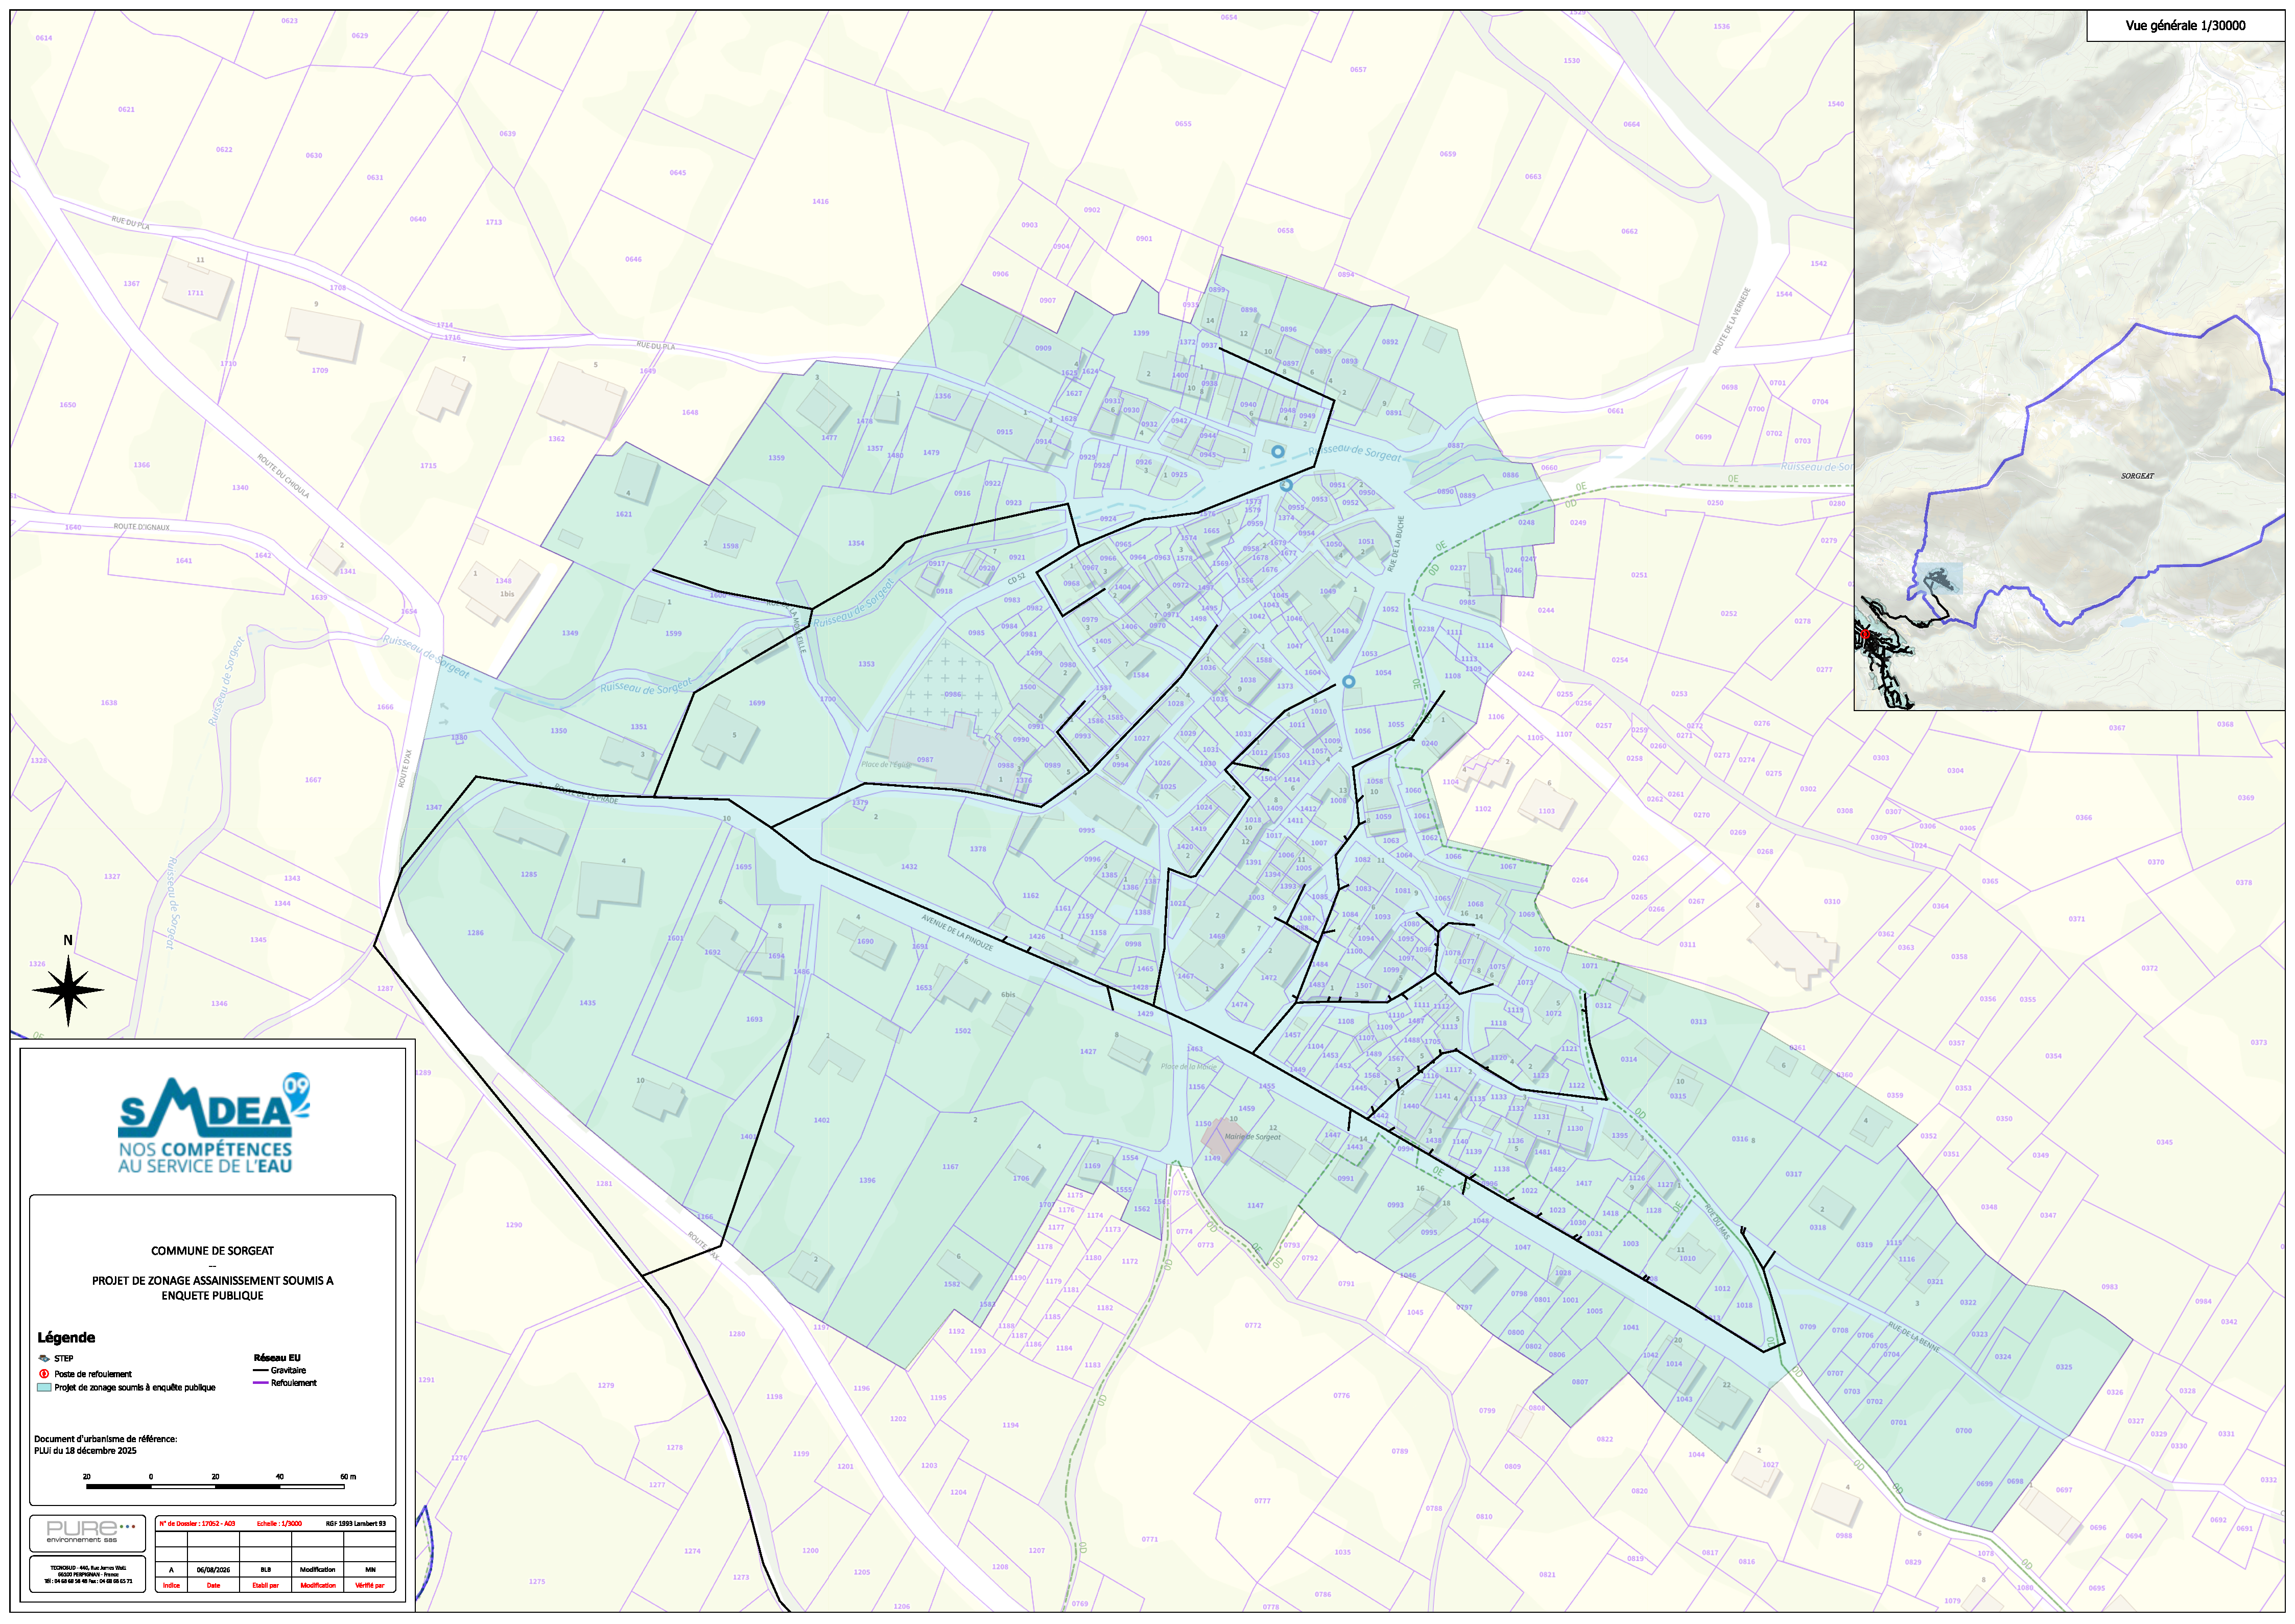The height and width of the screenshot is (1624, 2295).
Task: Click the Echelle 1/3000 text
Action: 279,1524
